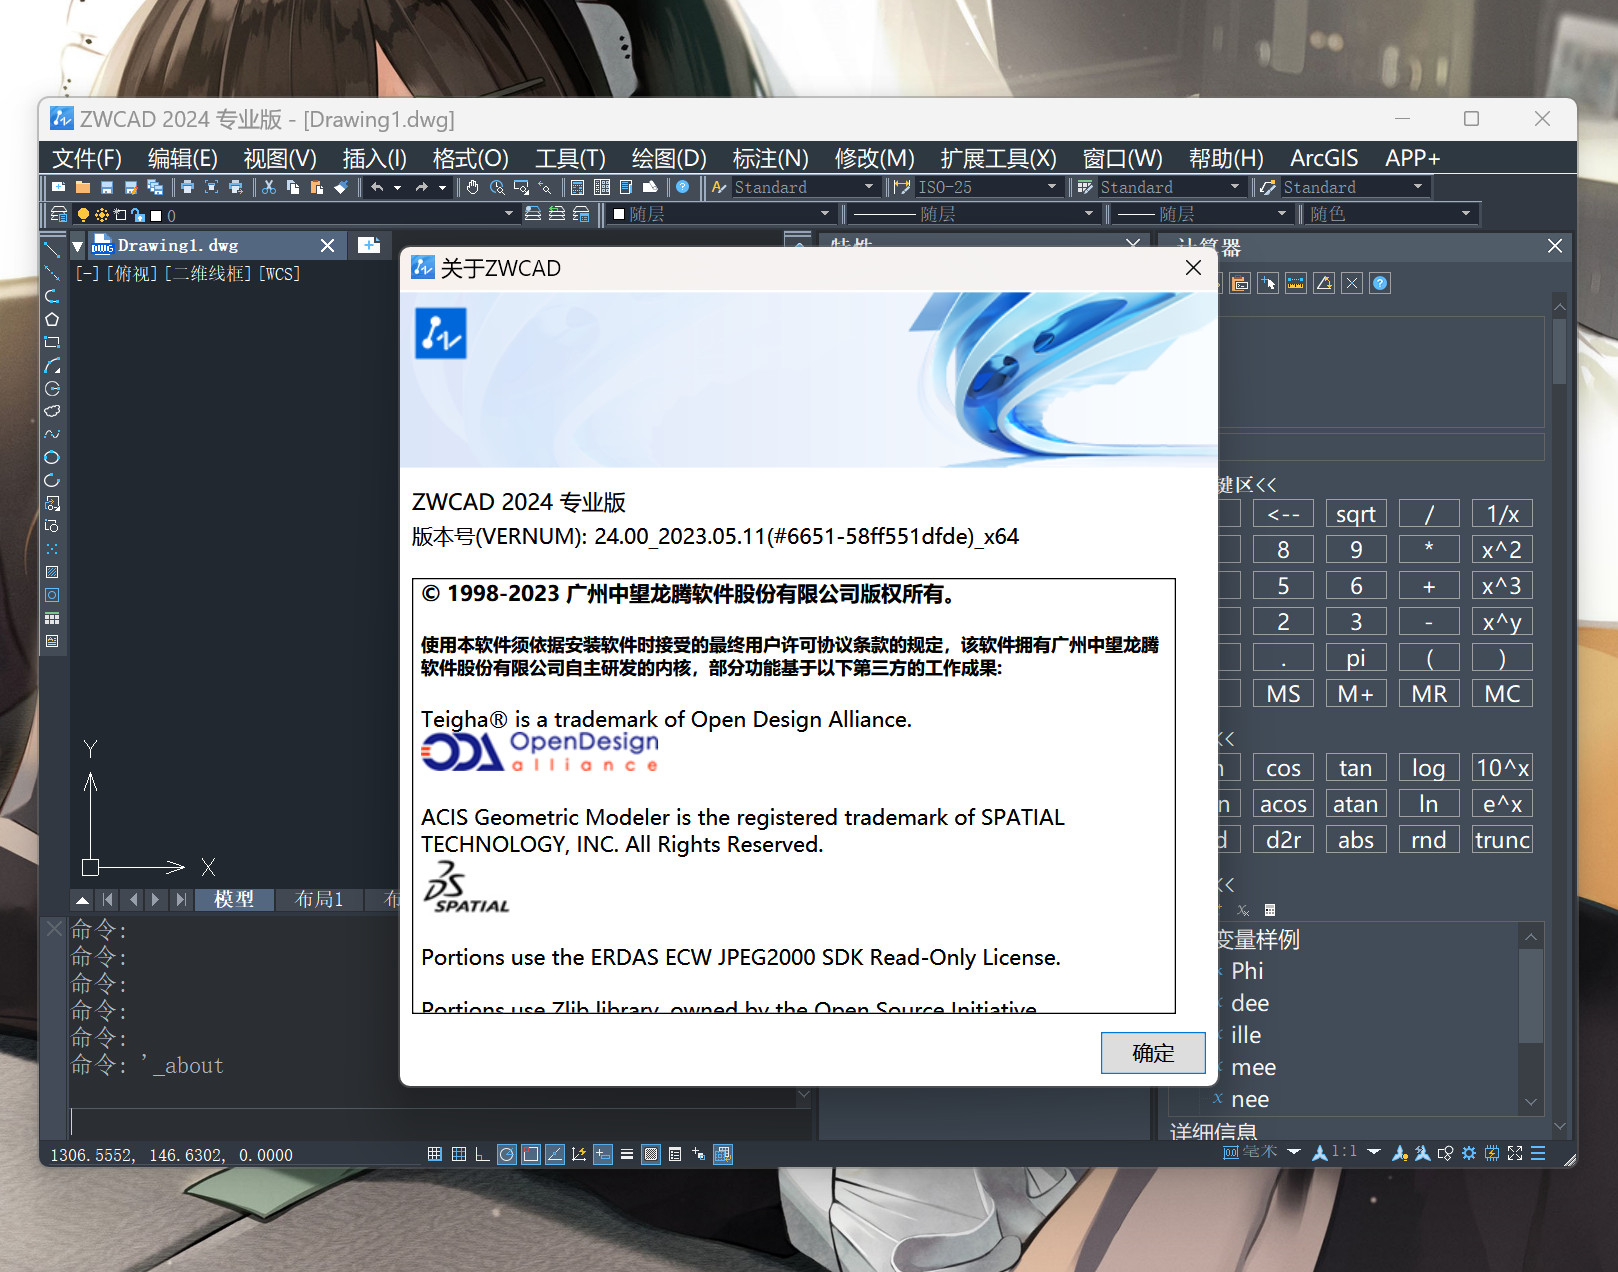Switch to the 布局1 layout tab
Screen dimensions: 1618x1272
click(x=319, y=899)
